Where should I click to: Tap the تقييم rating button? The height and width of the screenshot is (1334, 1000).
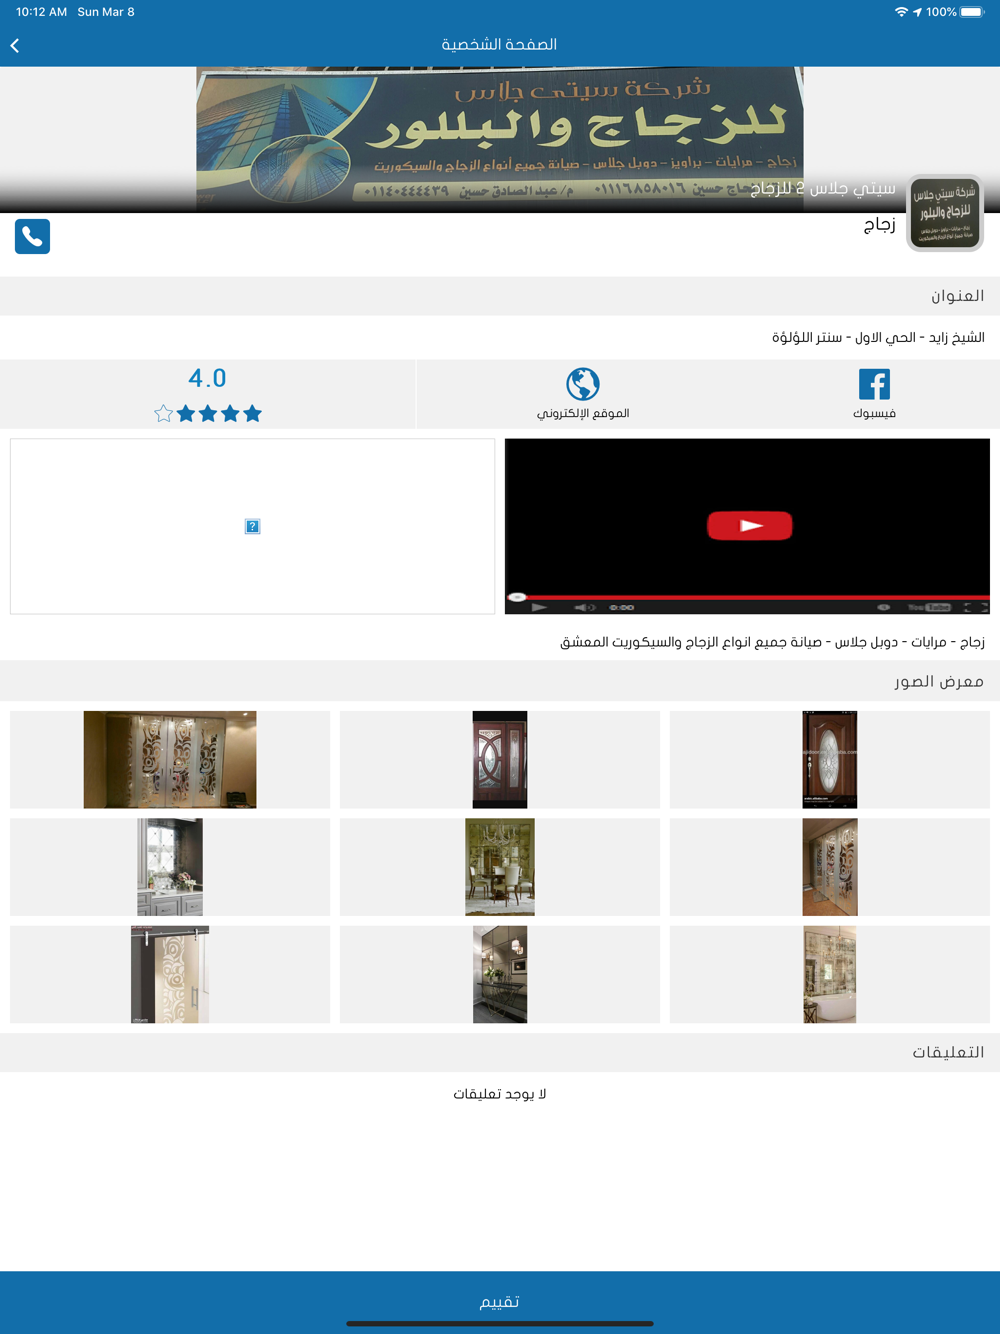(x=500, y=1301)
